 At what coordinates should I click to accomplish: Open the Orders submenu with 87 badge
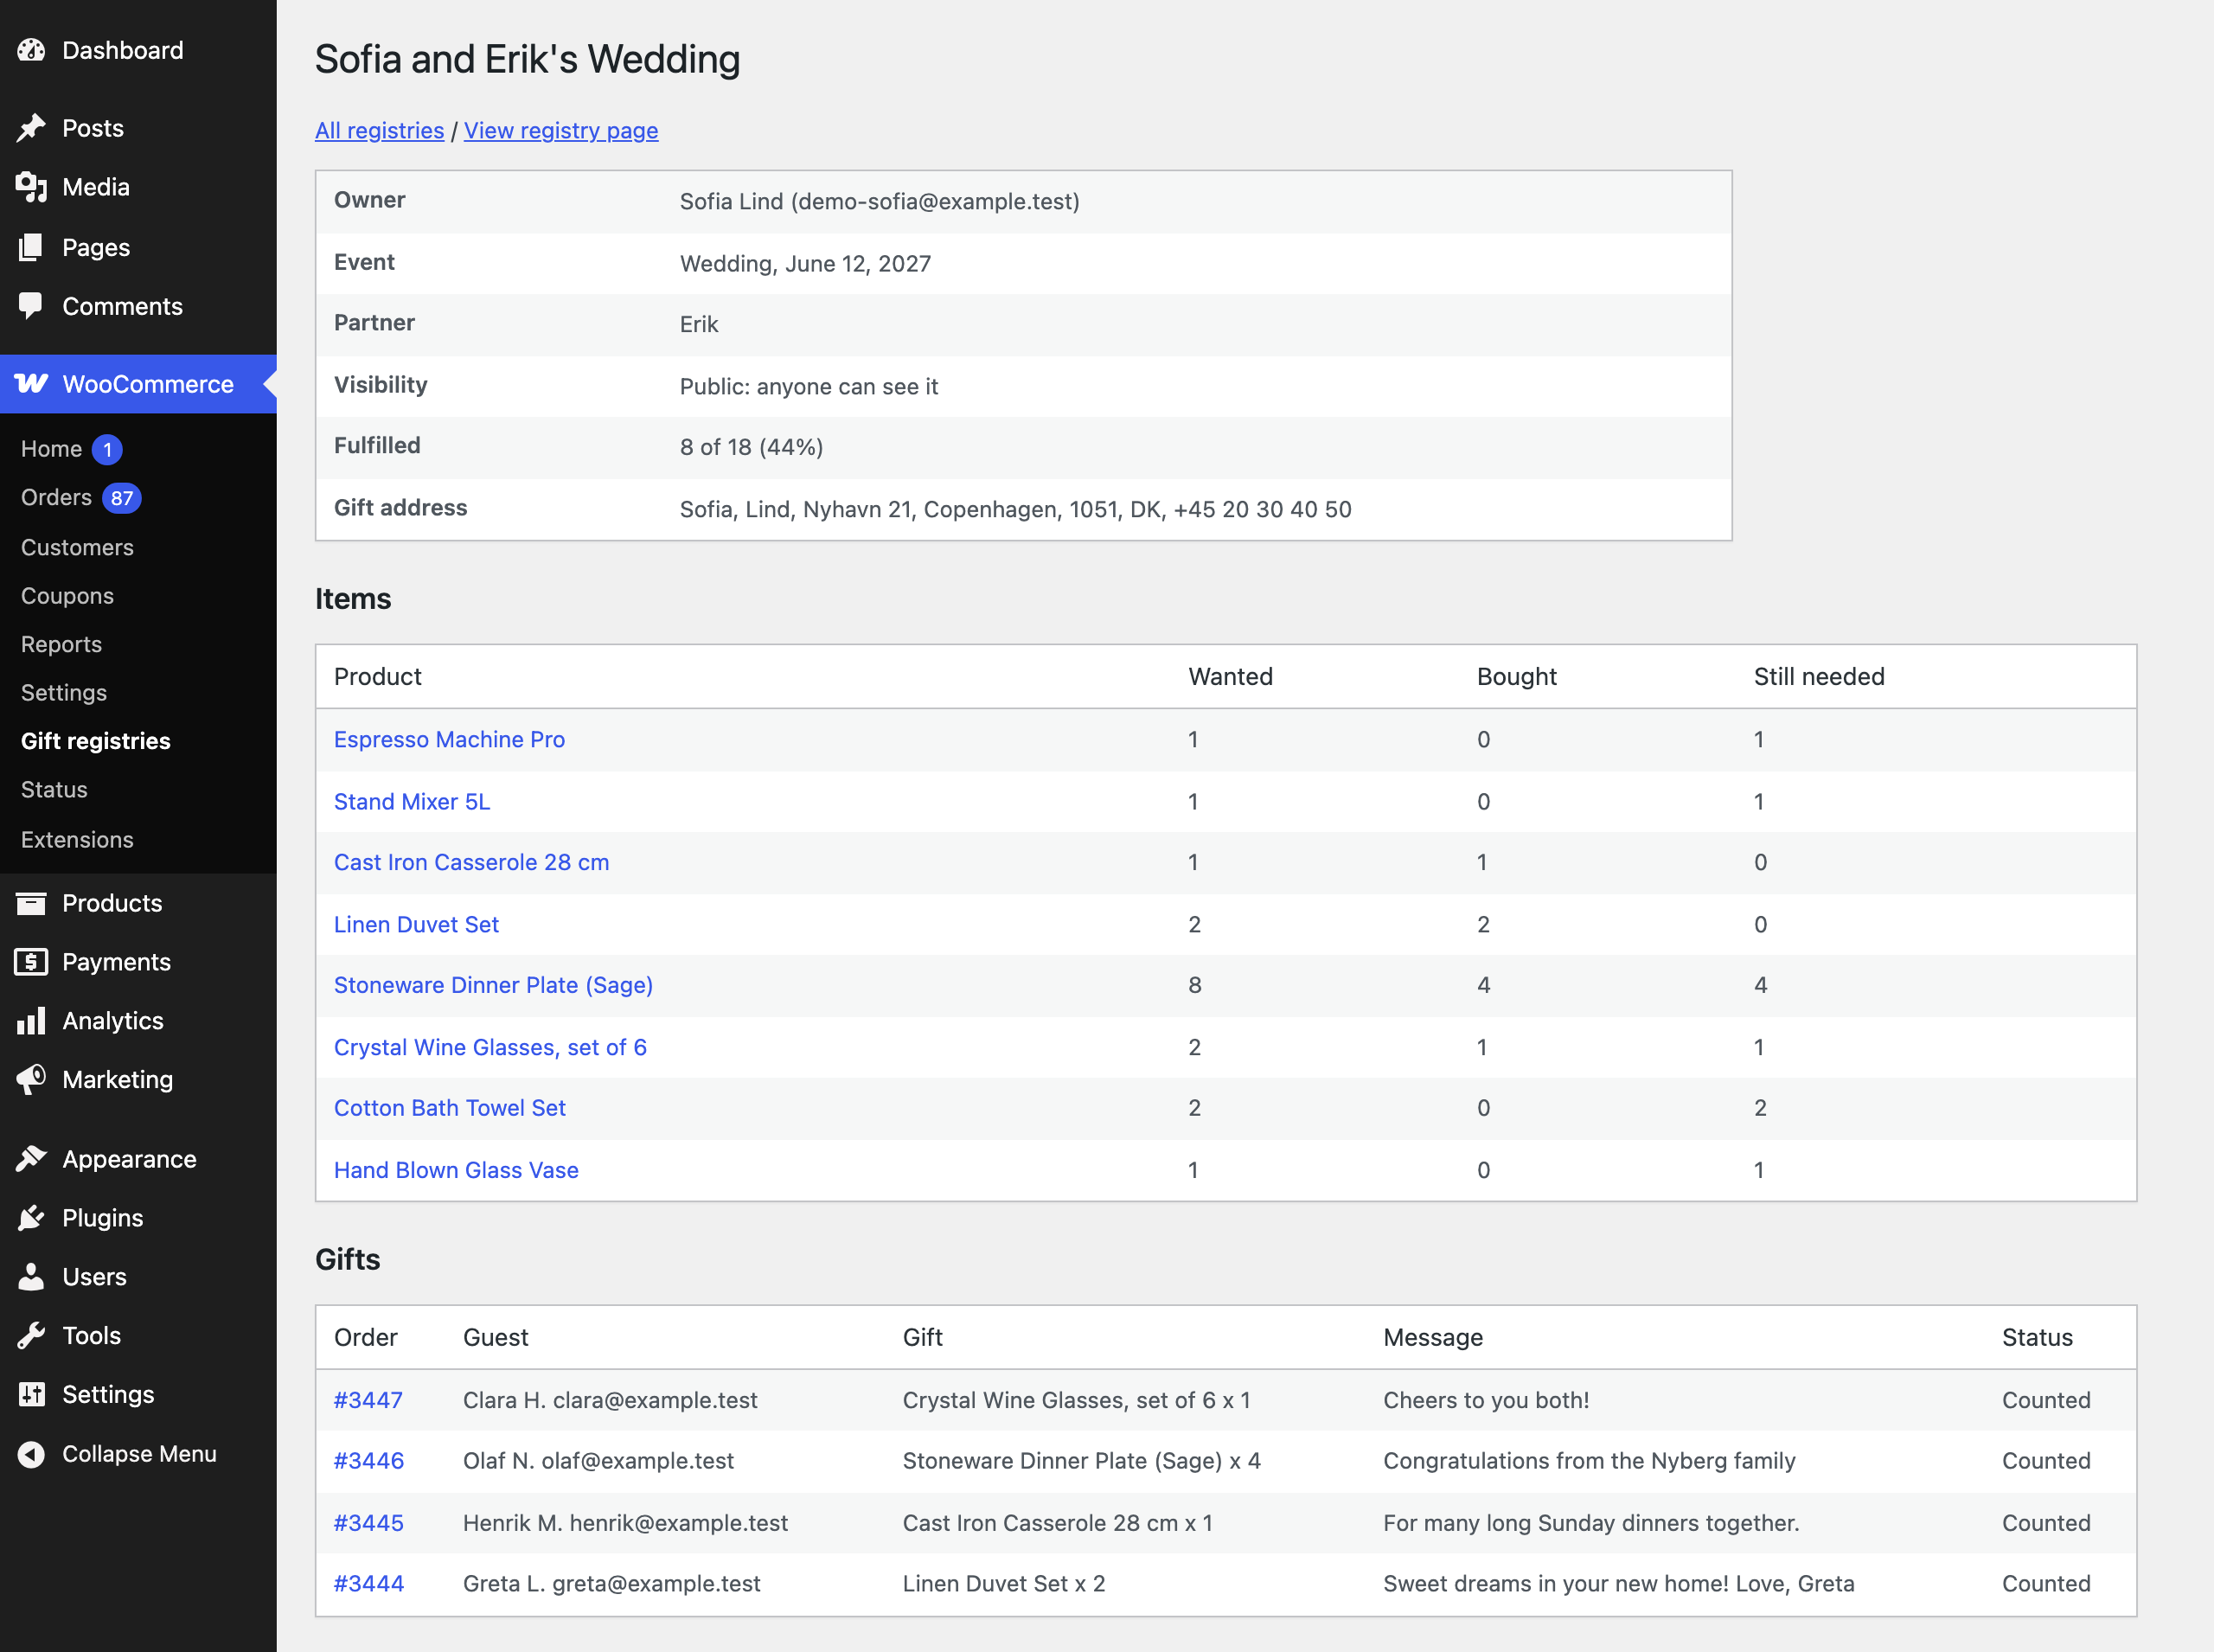[56, 498]
